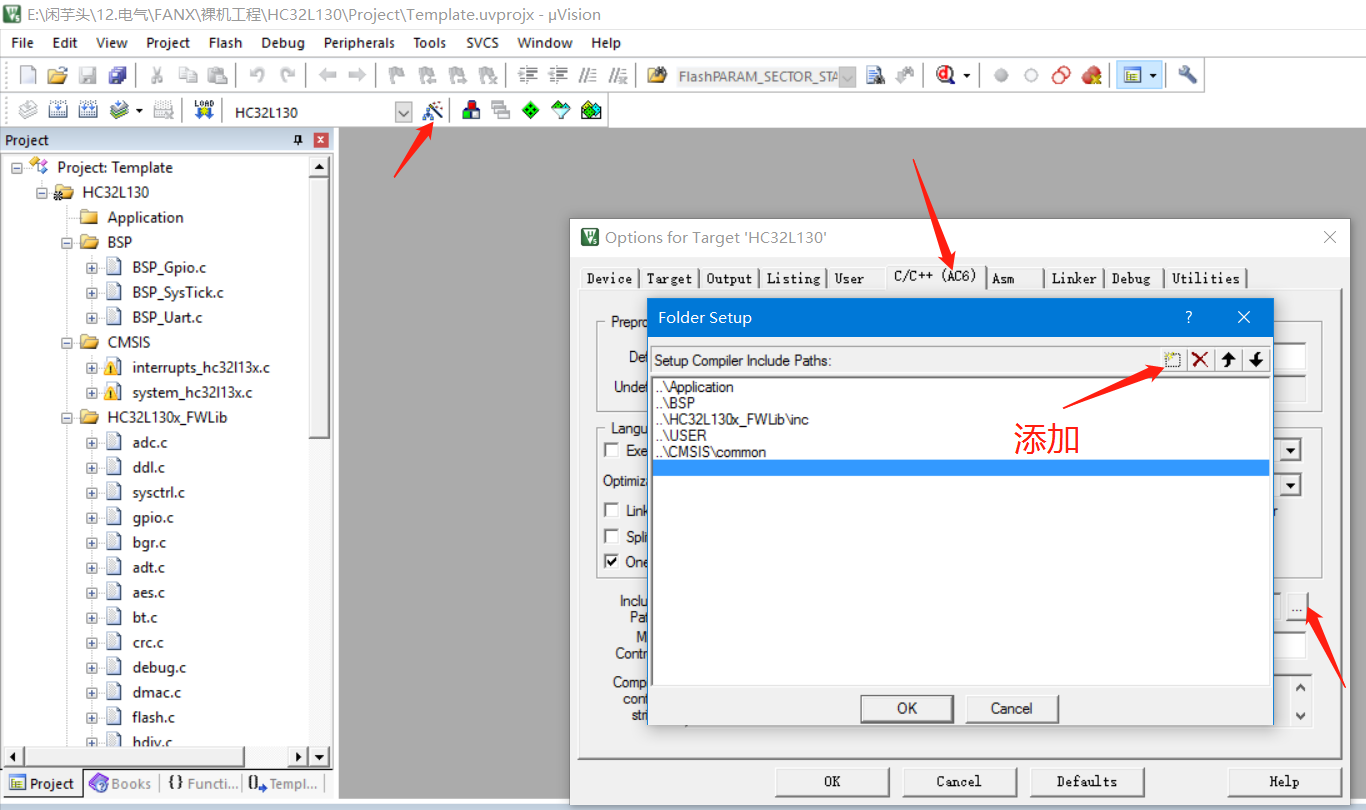1366x810 pixels.
Task: Switch to the Output tab
Action: [x=729, y=279]
